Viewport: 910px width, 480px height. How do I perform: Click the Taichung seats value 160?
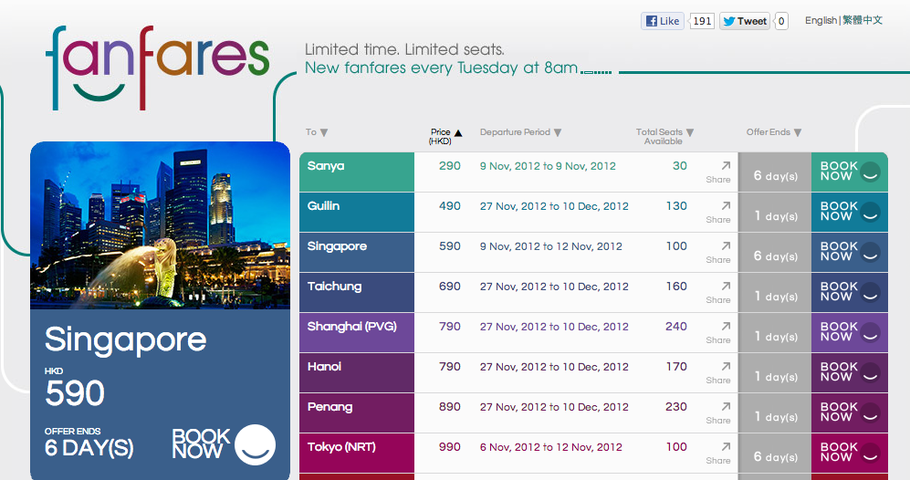676,287
